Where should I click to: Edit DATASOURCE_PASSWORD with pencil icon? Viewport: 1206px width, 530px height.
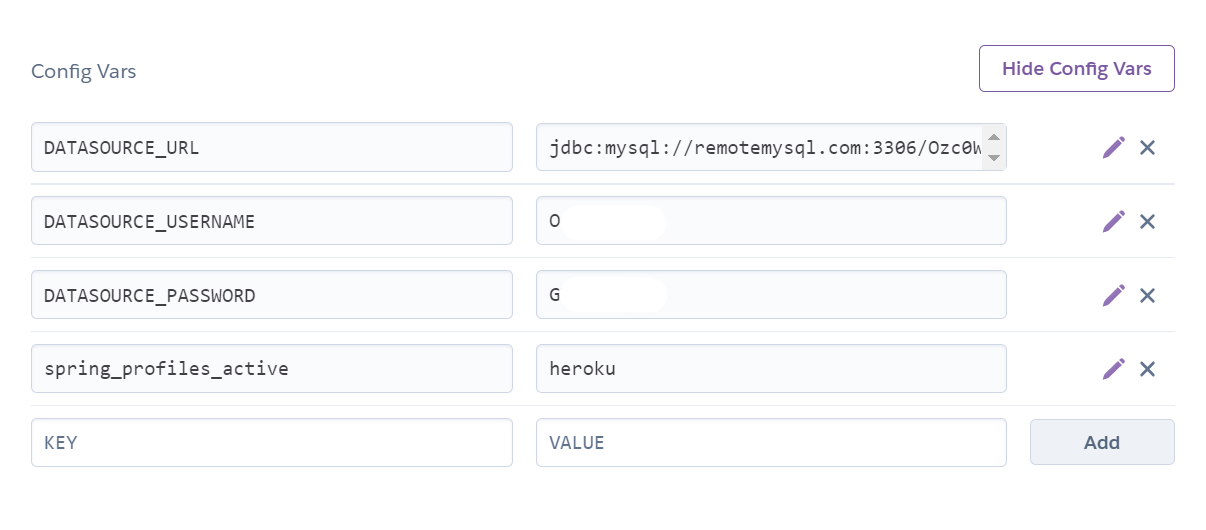click(1113, 295)
